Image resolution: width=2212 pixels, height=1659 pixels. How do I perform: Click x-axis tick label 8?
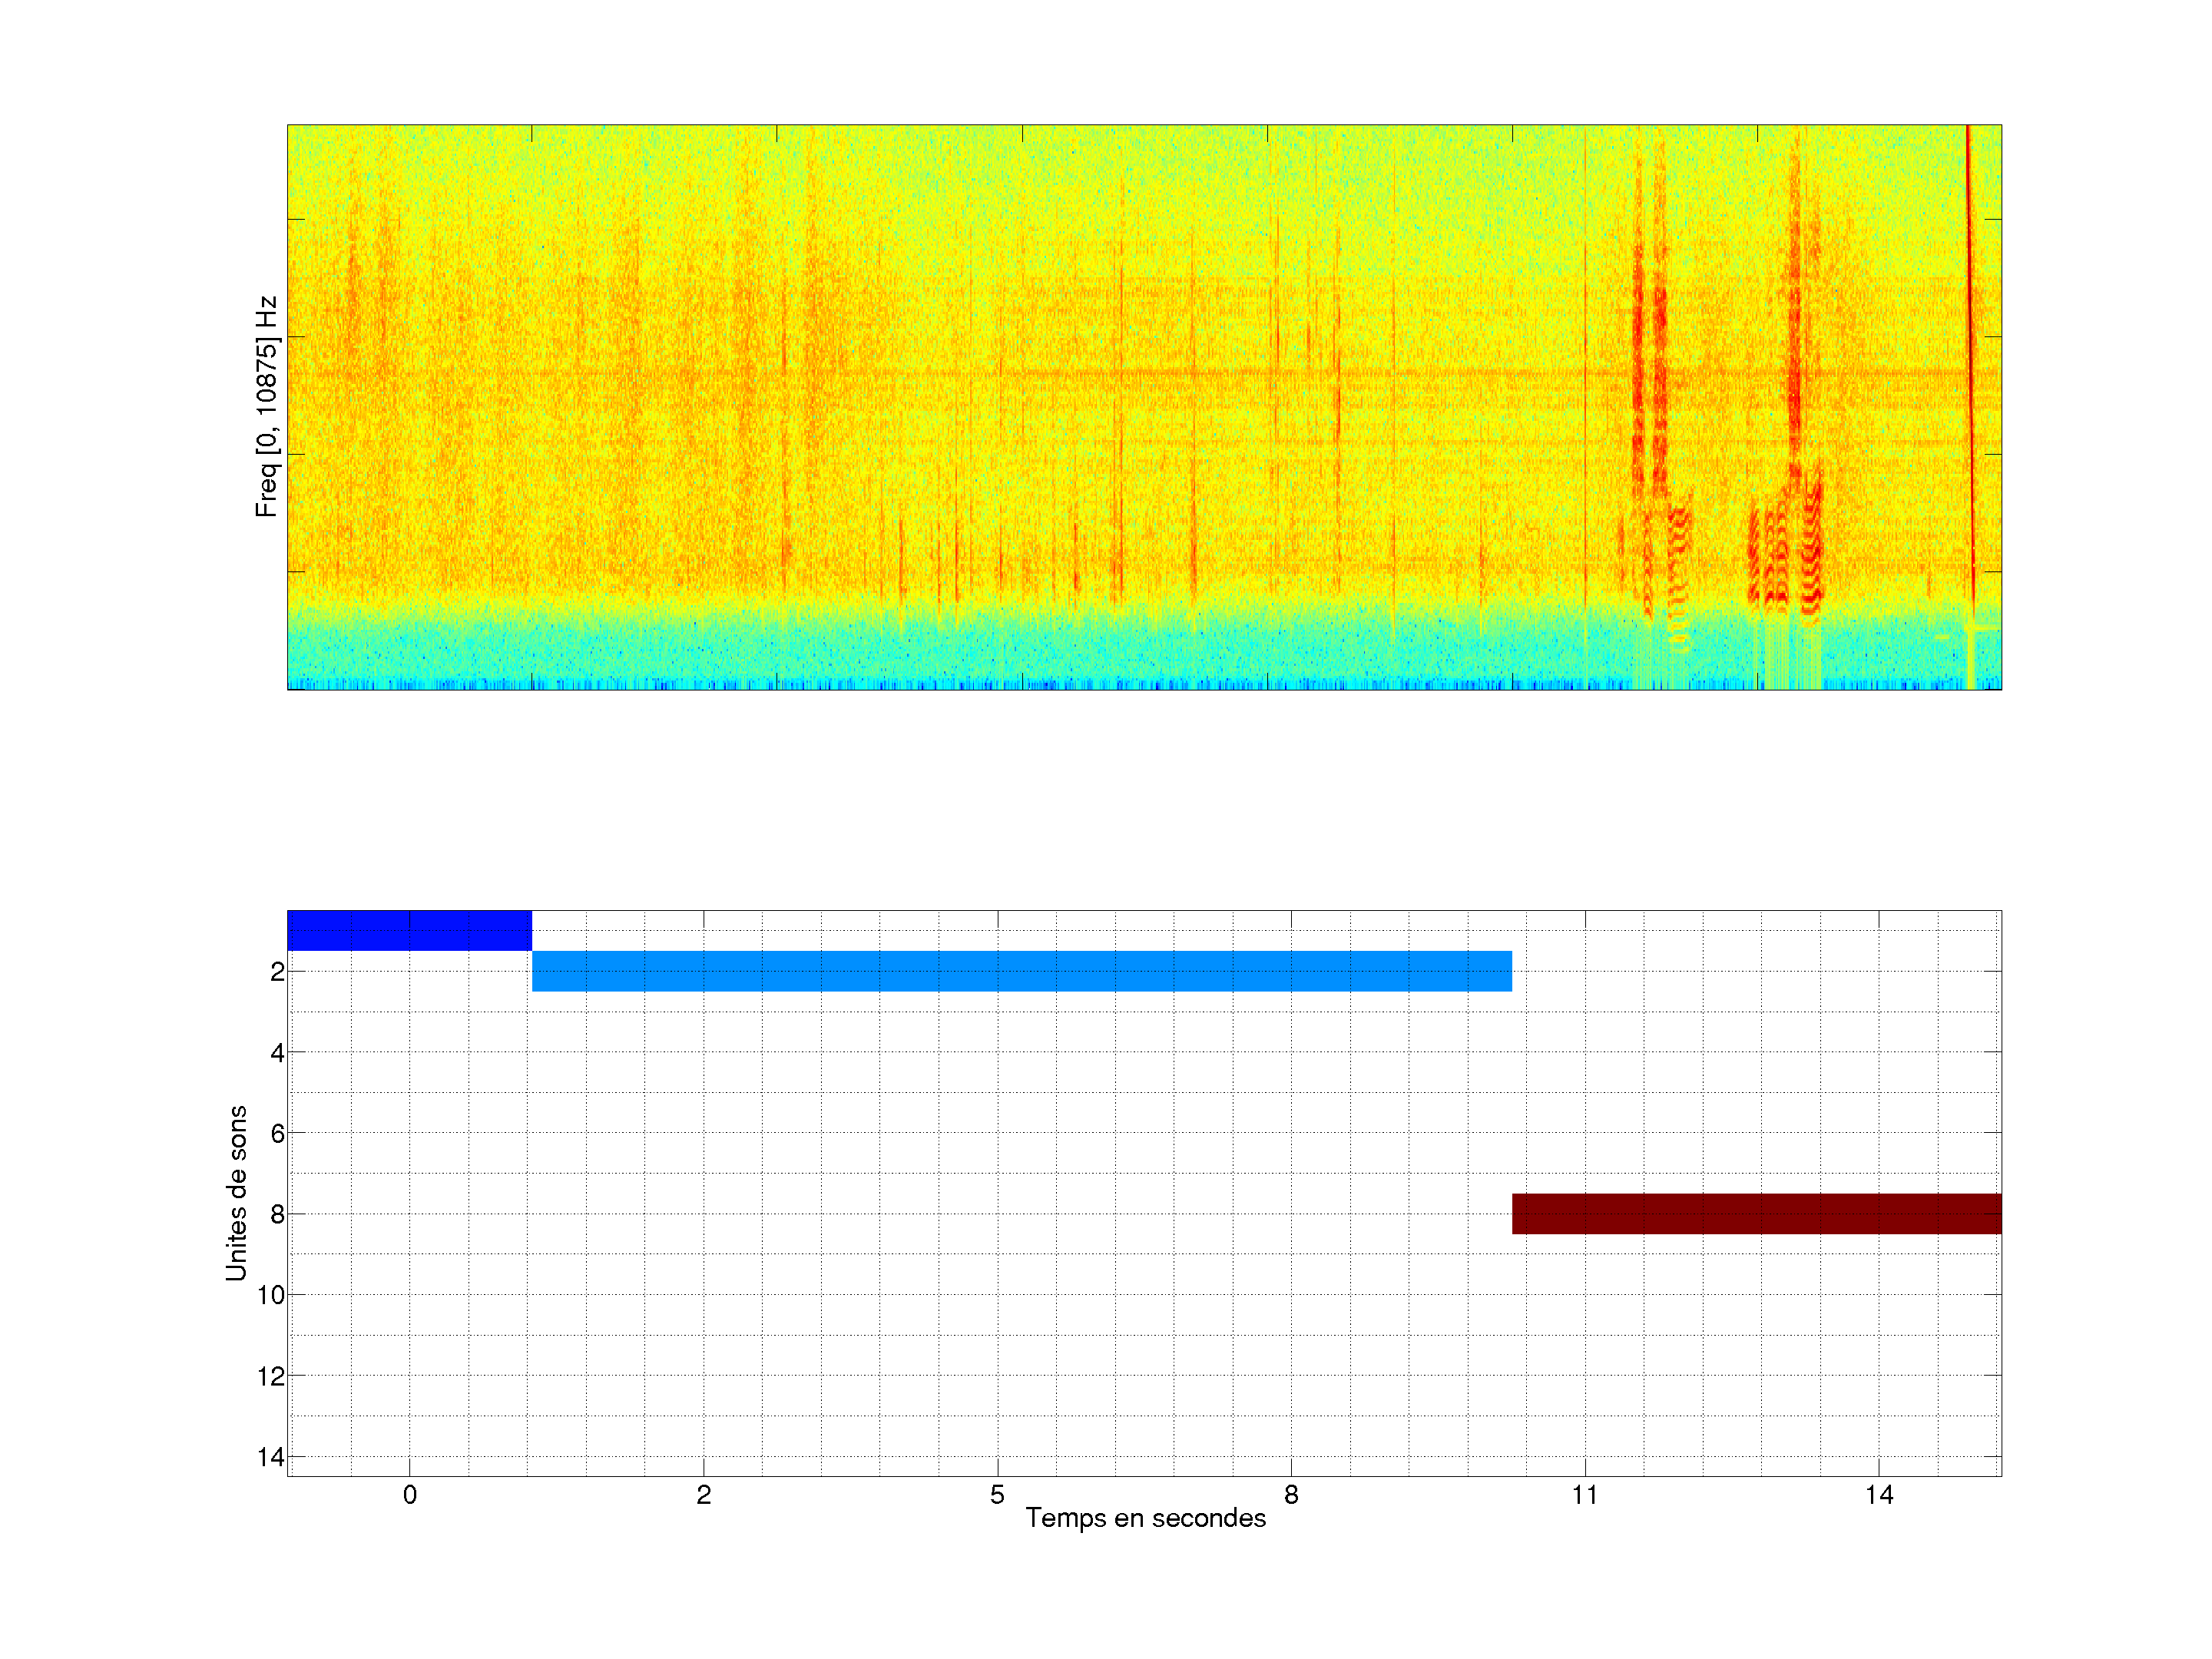(1291, 1495)
